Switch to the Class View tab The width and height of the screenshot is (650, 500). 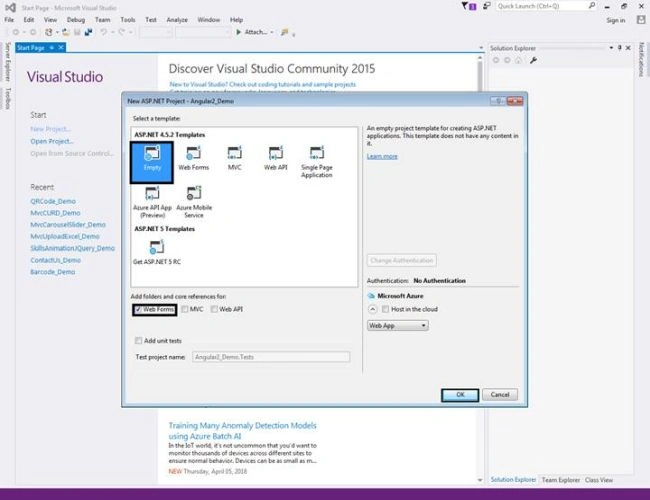pos(599,480)
